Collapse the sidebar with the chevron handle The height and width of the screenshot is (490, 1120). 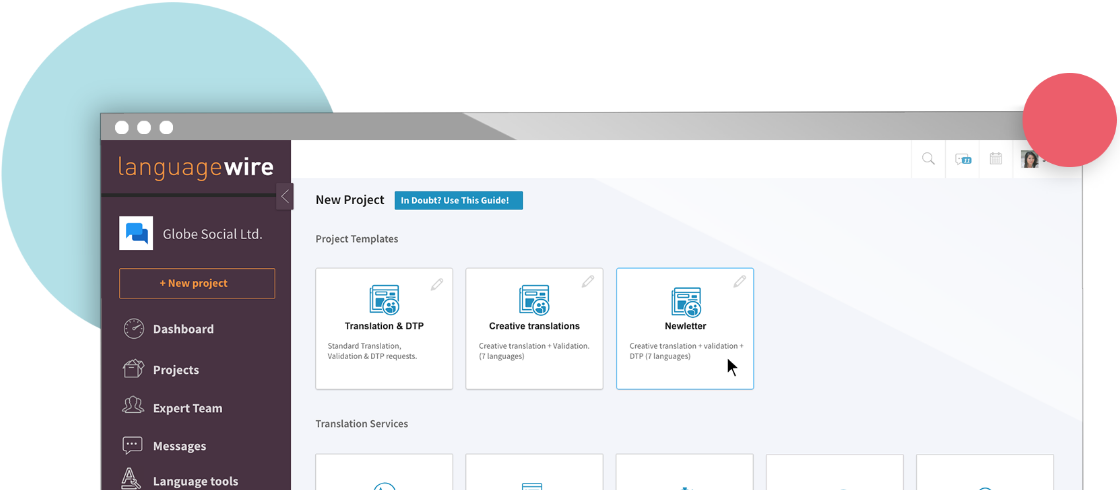tap(285, 196)
